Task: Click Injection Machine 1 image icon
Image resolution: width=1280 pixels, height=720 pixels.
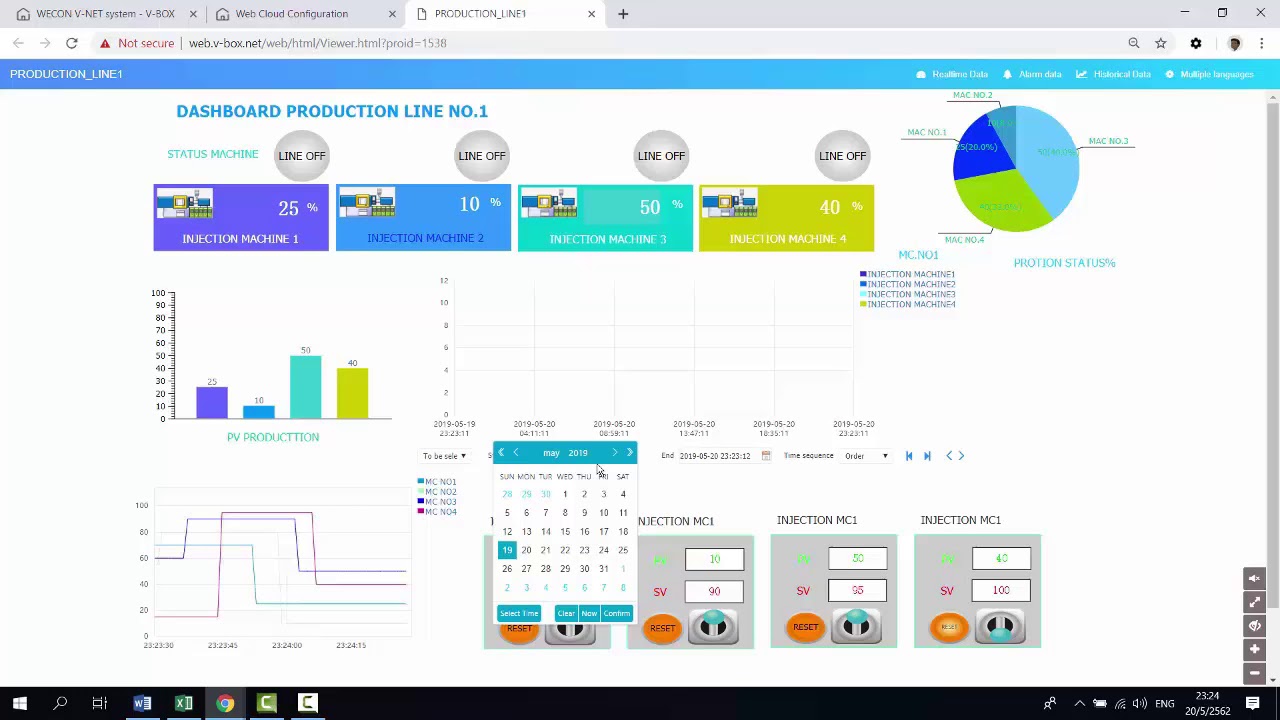Action: 185,205
